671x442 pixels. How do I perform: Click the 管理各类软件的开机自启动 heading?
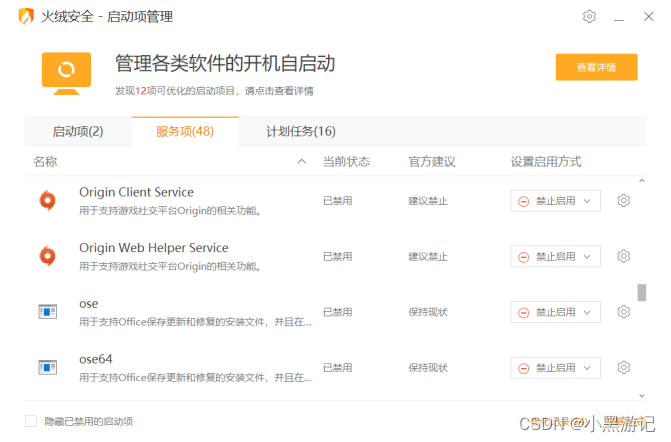coord(225,63)
